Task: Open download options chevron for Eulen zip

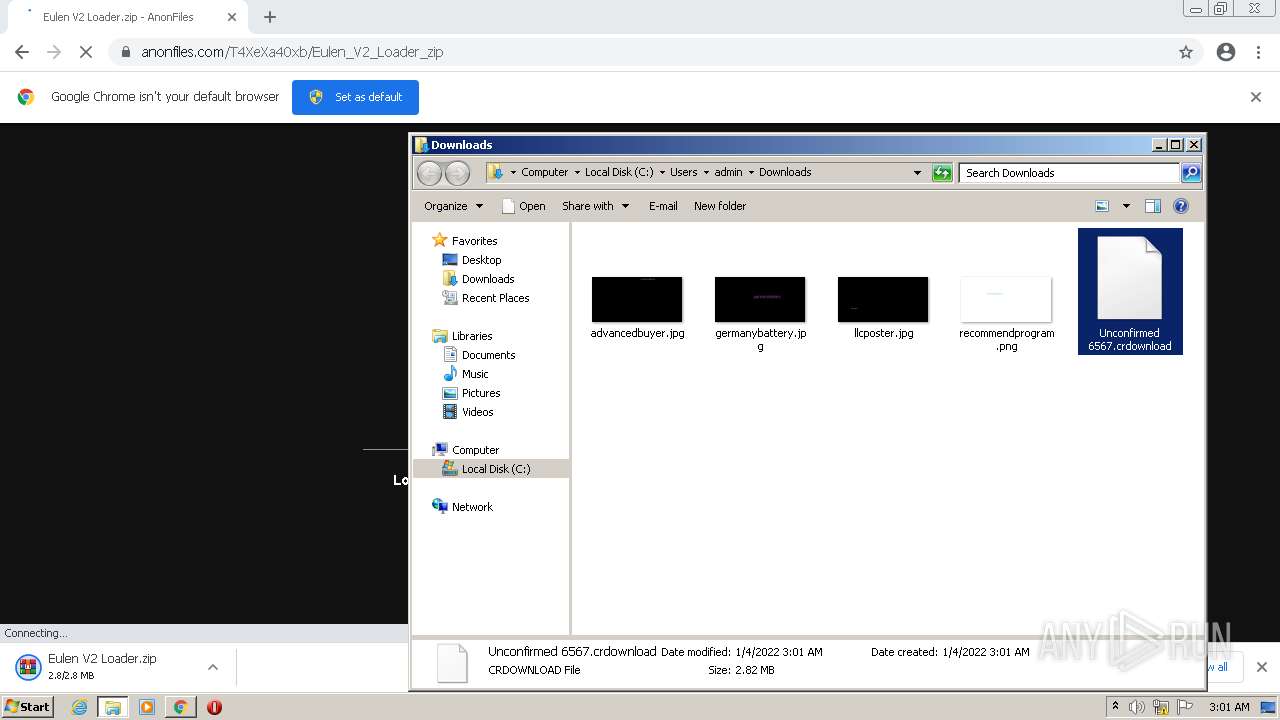Action: coord(212,667)
